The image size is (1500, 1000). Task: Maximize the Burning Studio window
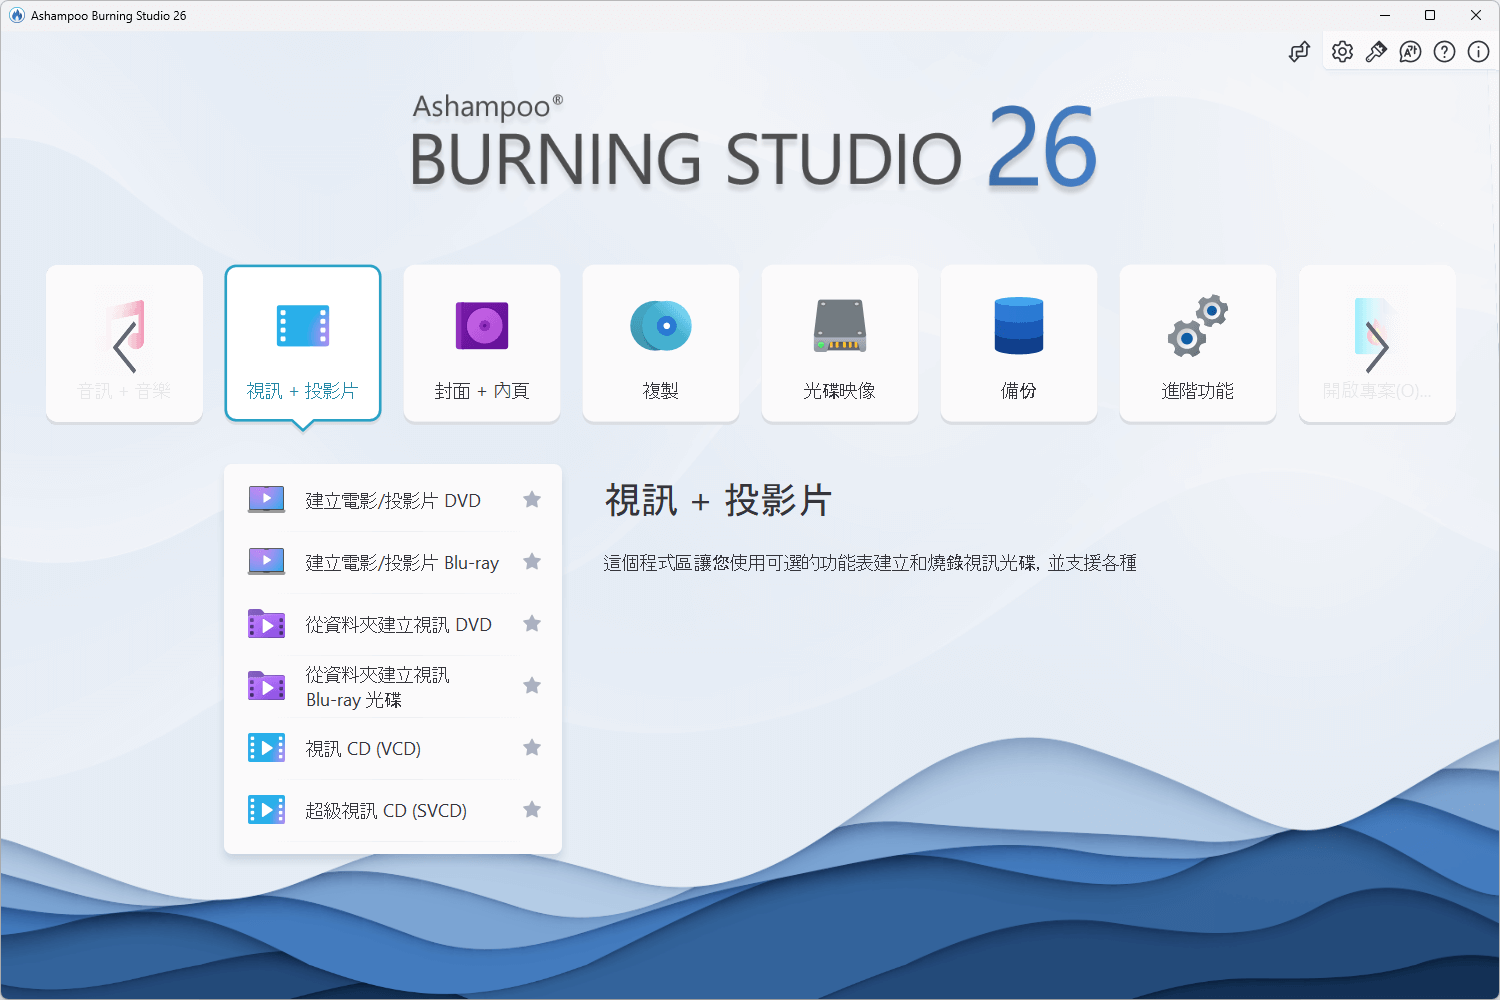[x=1430, y=15]
